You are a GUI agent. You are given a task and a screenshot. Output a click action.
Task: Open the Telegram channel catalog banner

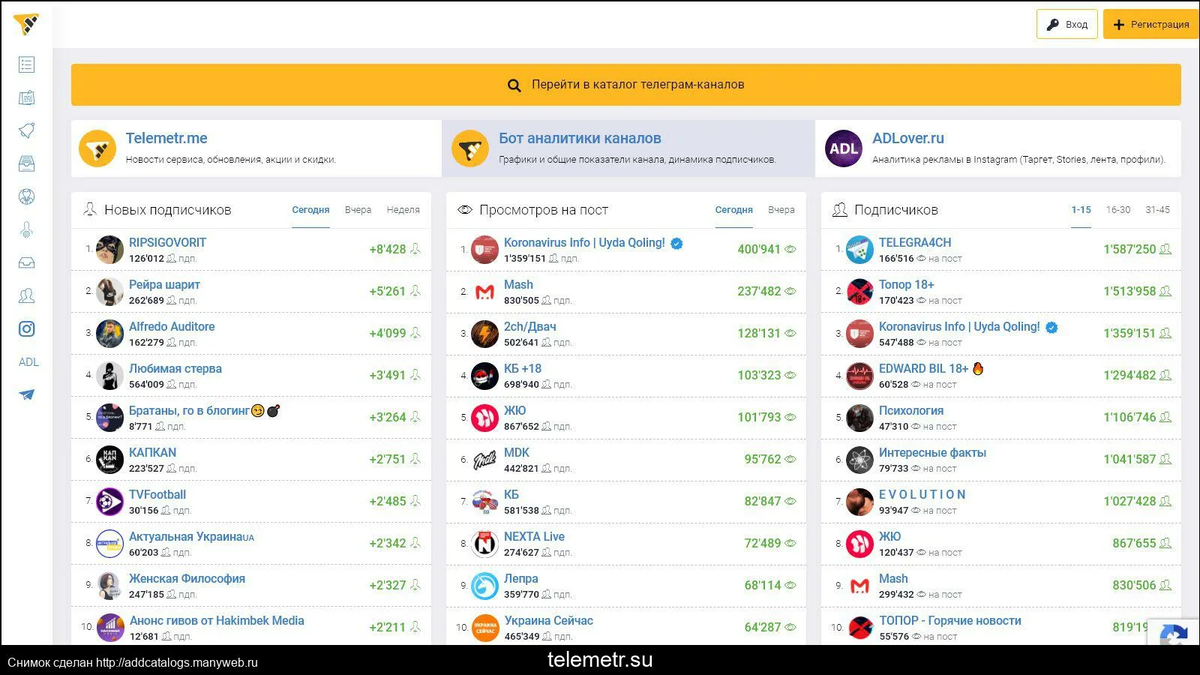626,85
